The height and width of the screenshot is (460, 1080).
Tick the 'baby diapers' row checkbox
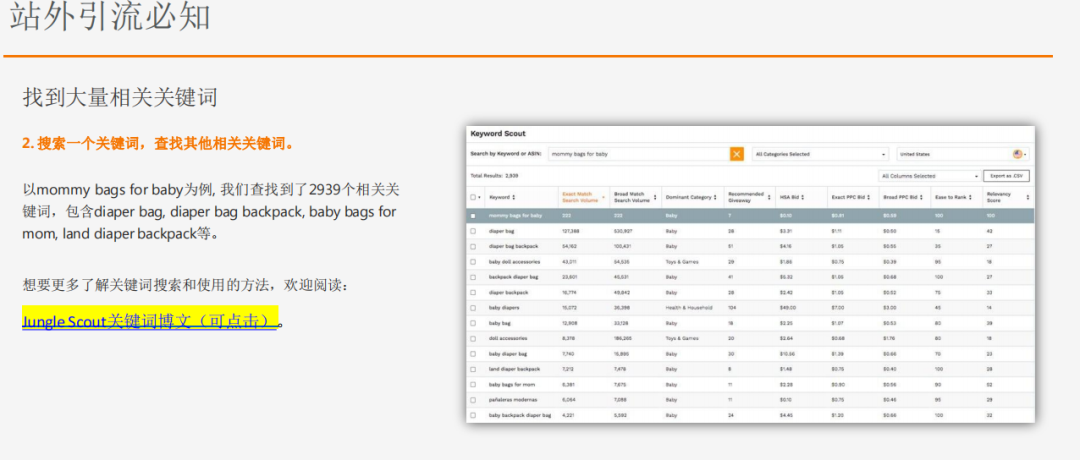point(473,308)
